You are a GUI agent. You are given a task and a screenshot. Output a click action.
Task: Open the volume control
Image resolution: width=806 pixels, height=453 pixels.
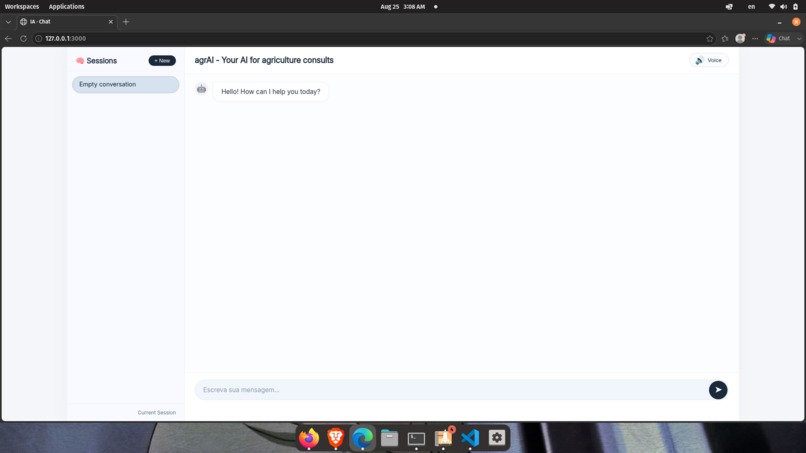(783, 7)
